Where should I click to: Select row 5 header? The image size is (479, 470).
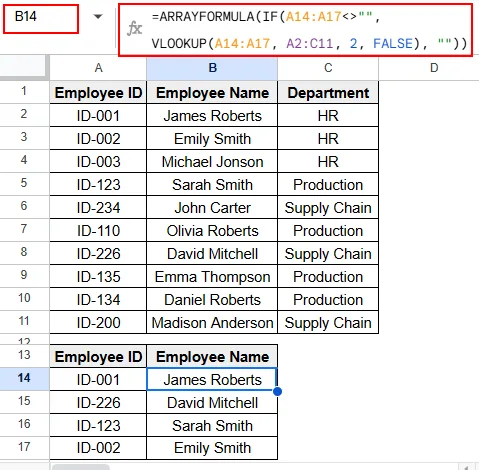coord(24,184)
